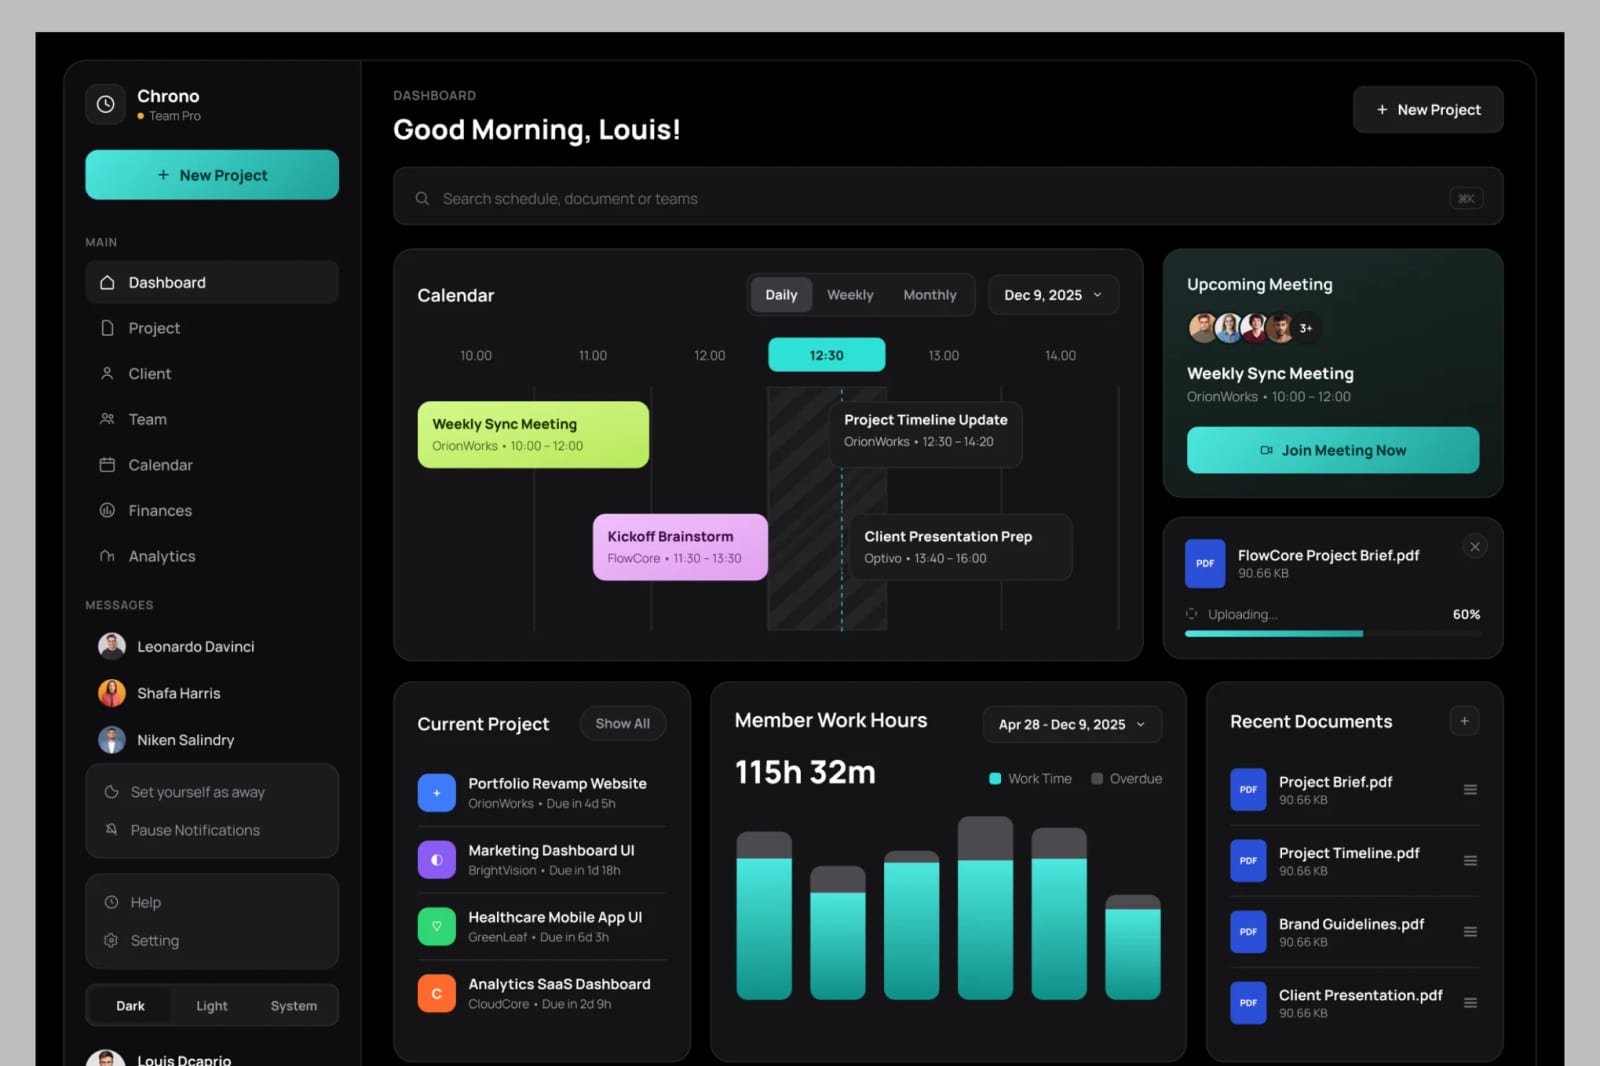Click the top-right New Project button
Viewport: 1600px width, 1066px height.
(x=1428, y=110)
